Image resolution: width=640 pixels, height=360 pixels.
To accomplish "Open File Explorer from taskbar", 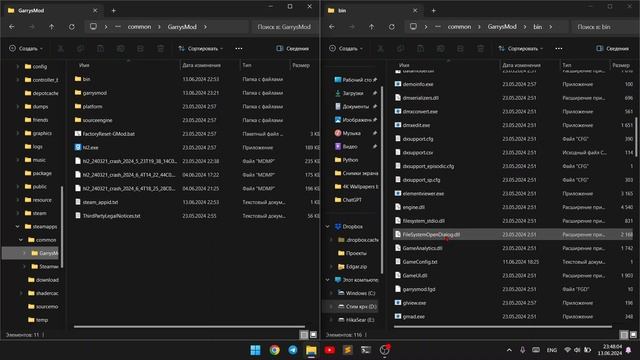I will [x=311, y=350].
